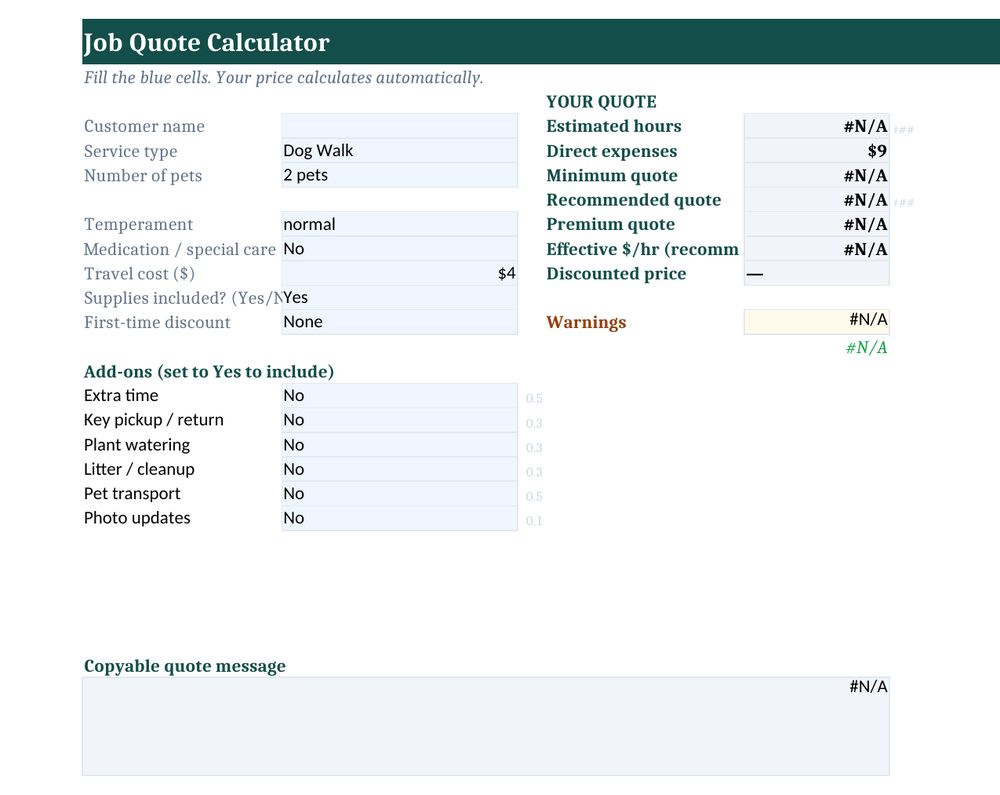
Task: Click the Service type label
Action: (x=130, y=151)
